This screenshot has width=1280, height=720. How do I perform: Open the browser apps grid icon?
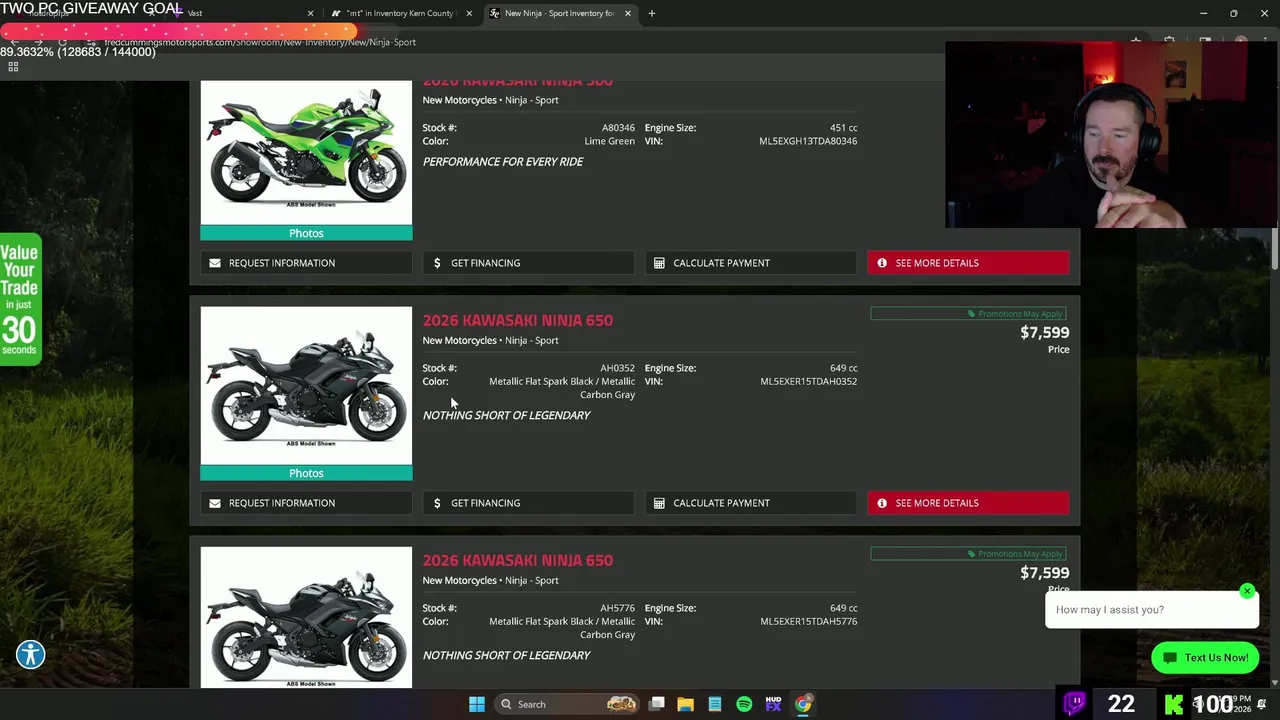[13, 67]
